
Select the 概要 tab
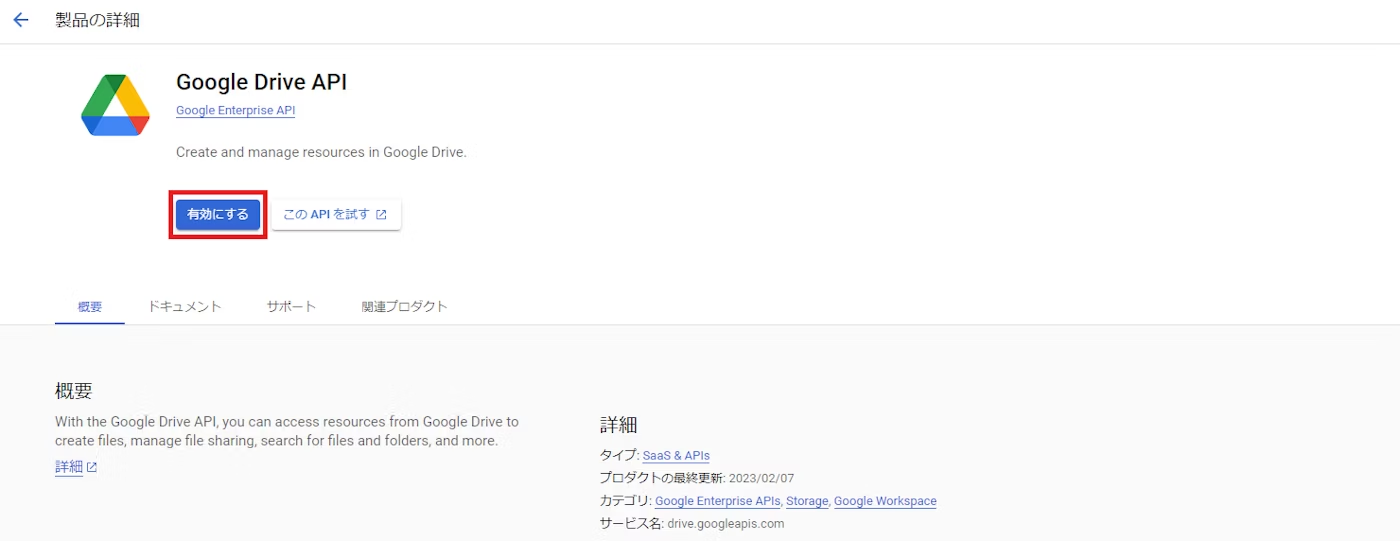(x=90, y=306)
